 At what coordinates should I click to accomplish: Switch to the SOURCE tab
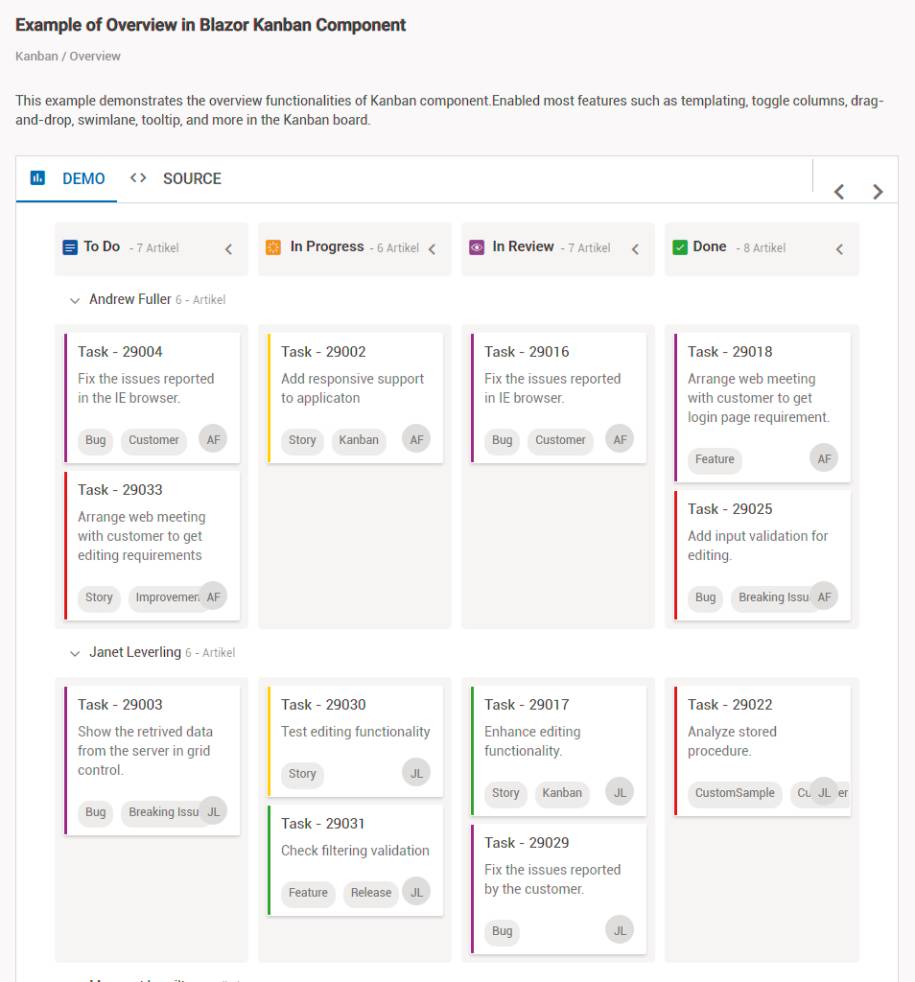(x=191, y=179)
